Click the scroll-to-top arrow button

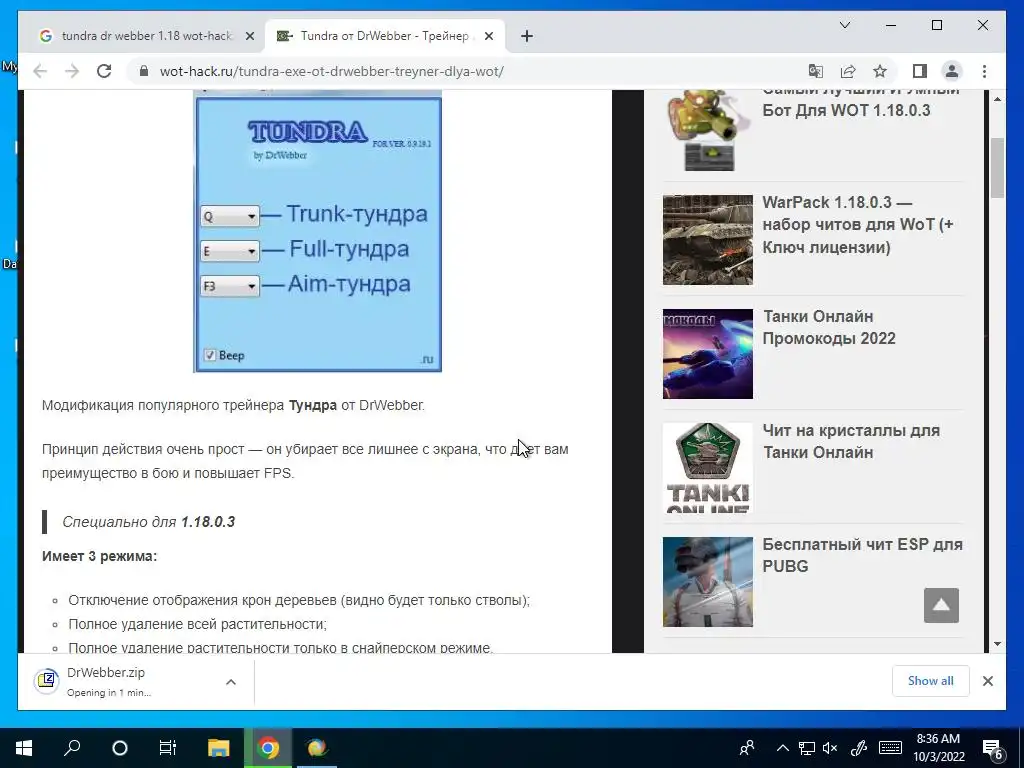click(x=941, y=605)
